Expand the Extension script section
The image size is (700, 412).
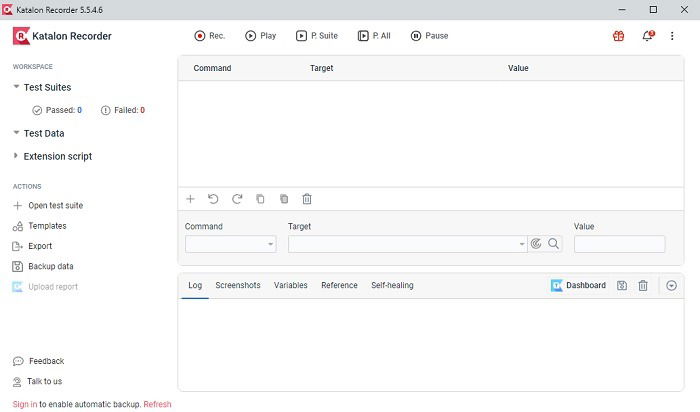(16, 156)
